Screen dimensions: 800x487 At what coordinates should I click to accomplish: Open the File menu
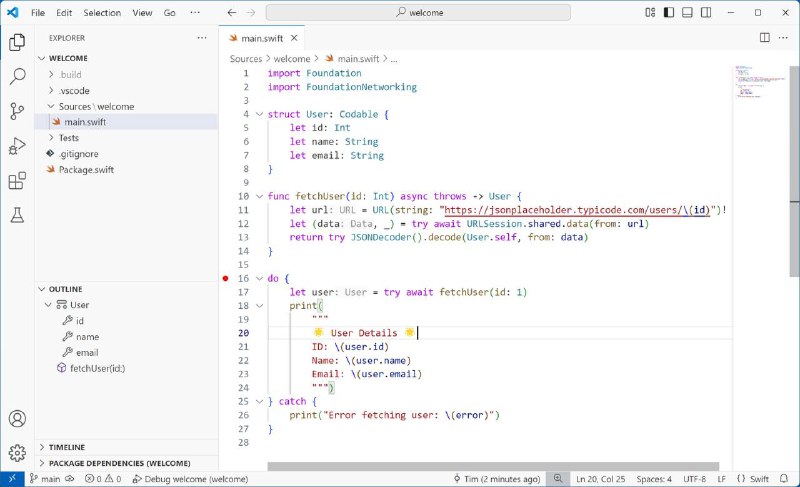point(38,13)
